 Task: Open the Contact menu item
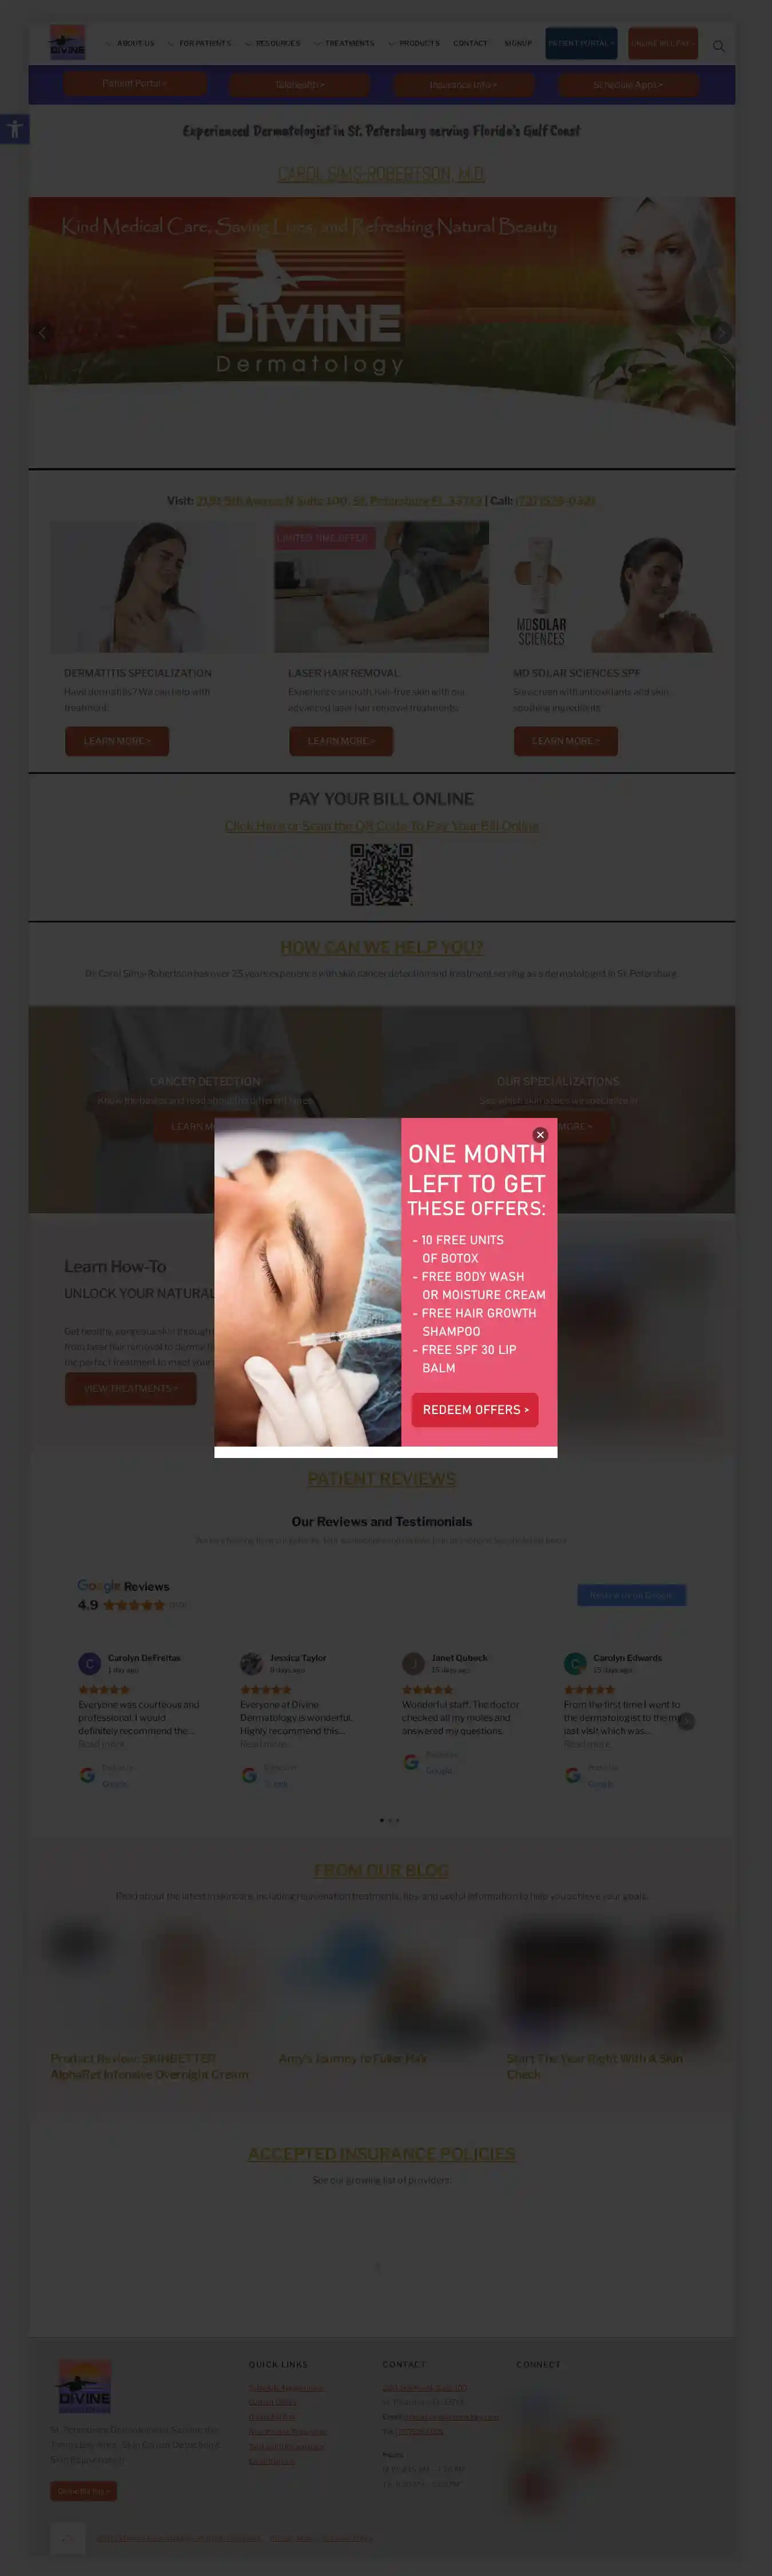470,43
